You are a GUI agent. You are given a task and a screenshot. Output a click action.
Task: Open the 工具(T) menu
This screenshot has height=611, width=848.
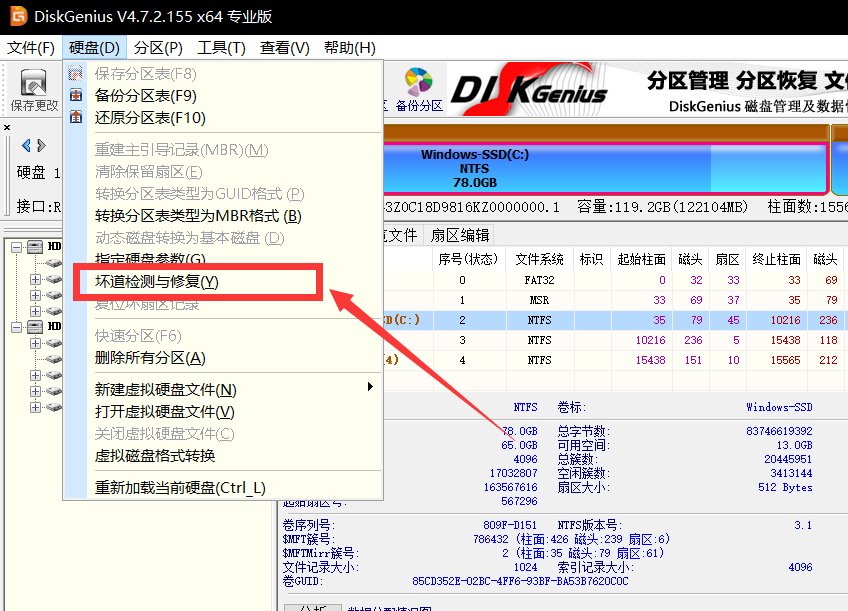click(219, 46)
